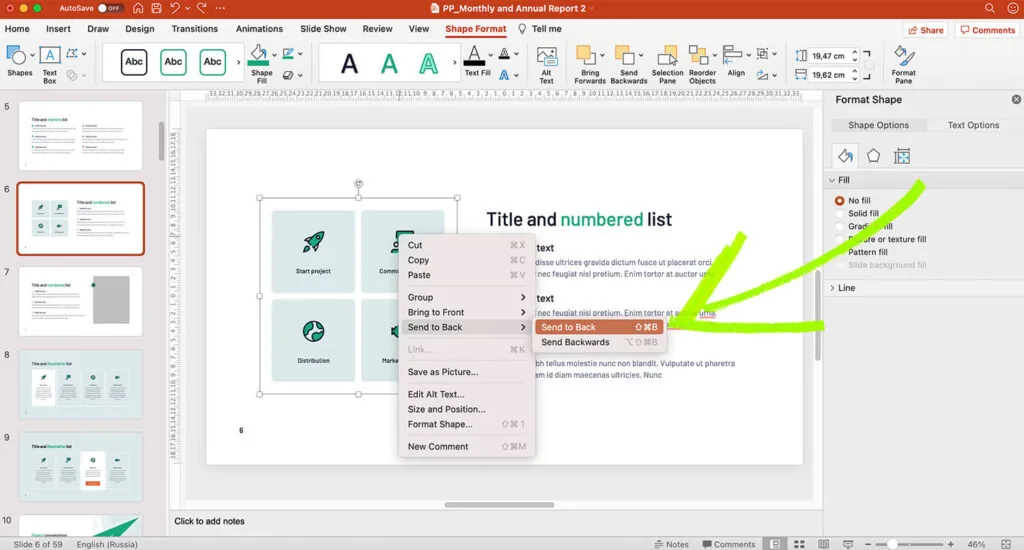Undo the last action
Image resolution: width=1024 pixels, height=550 pixels.
pos(174,8)
